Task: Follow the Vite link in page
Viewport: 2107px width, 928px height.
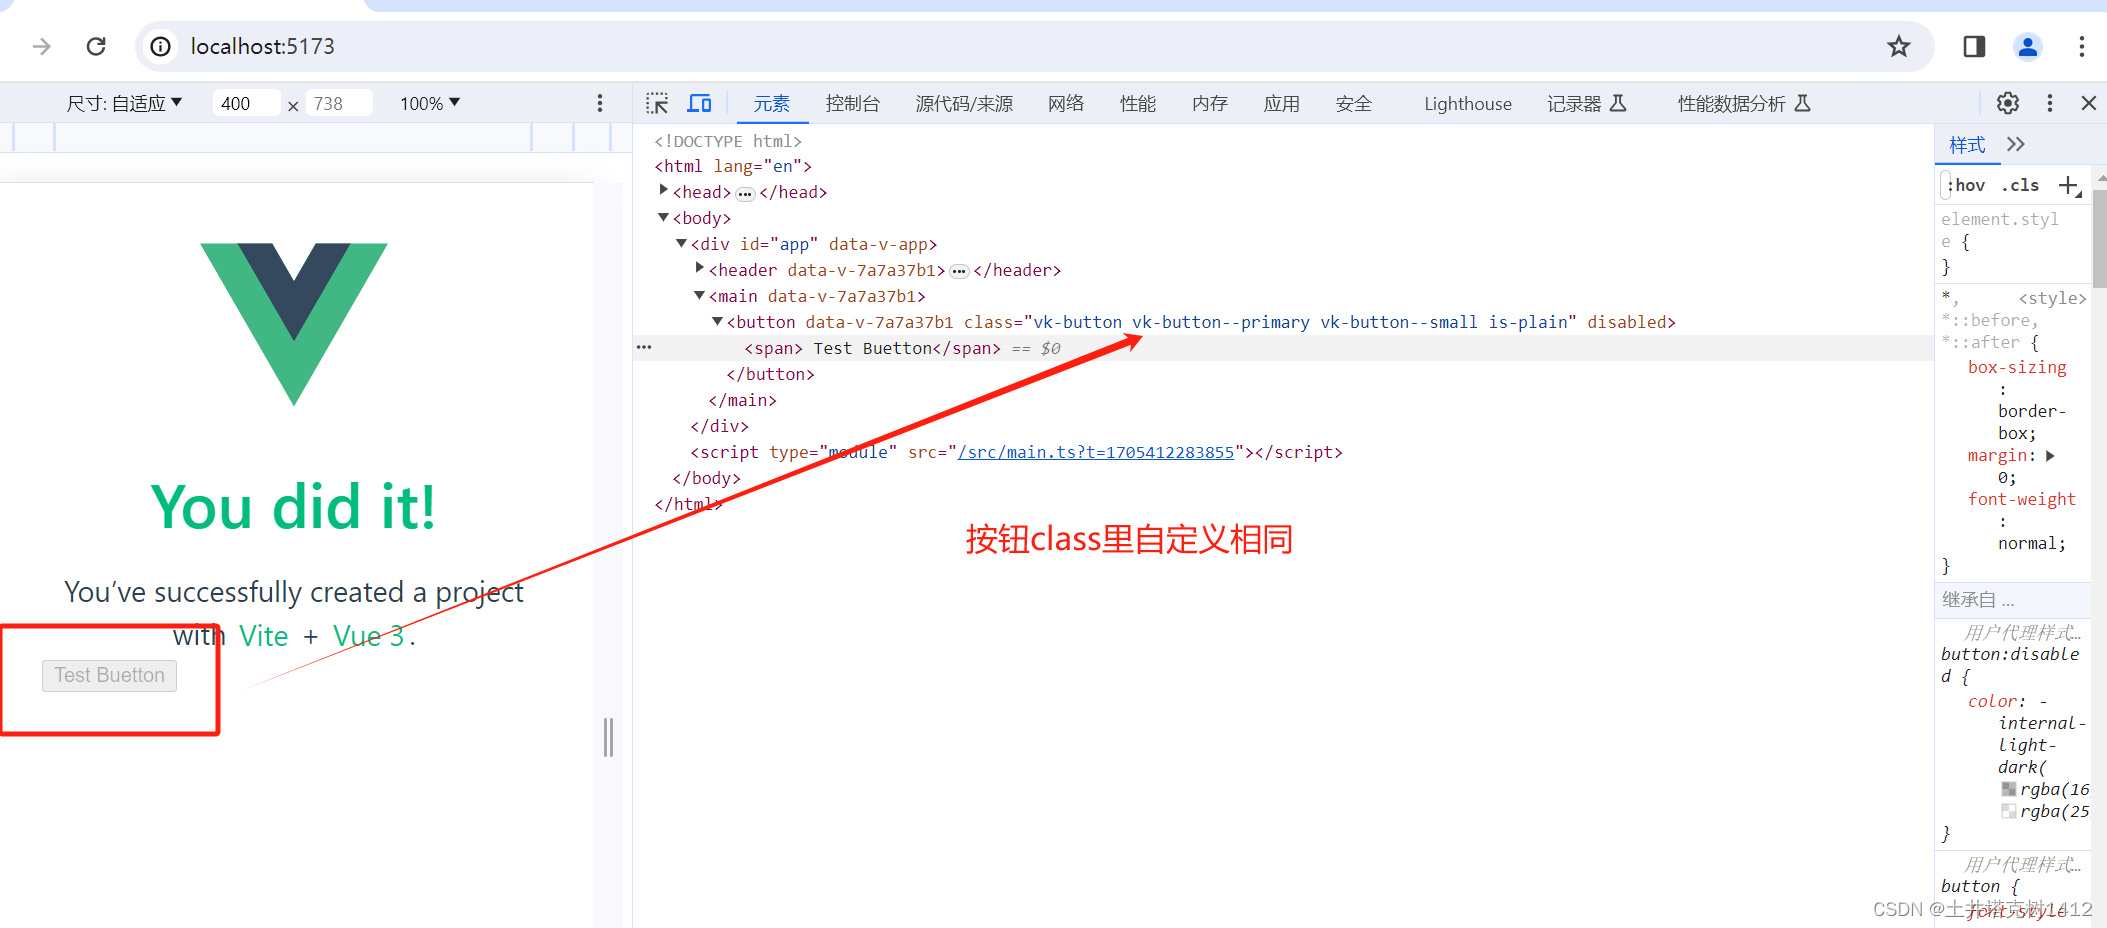Action: coord(263,636)
